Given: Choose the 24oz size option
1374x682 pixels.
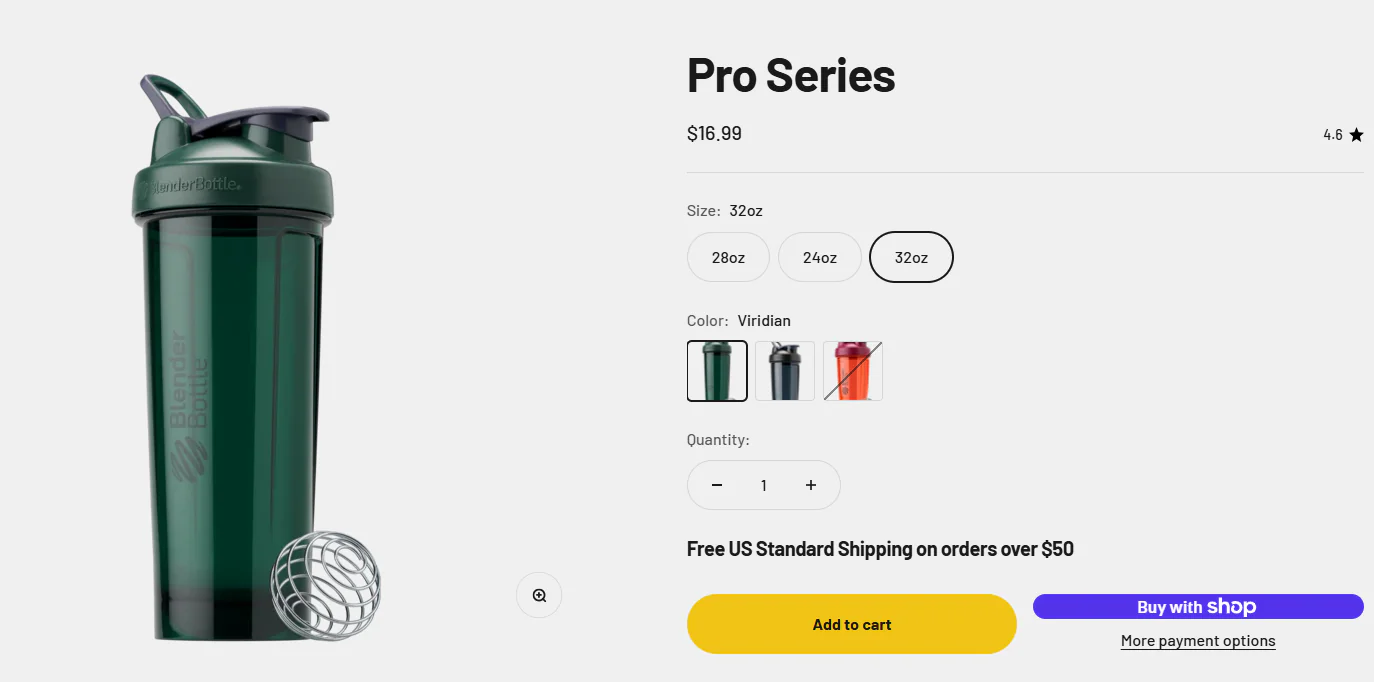Looking at the screenshot, I should click(820, 257).
